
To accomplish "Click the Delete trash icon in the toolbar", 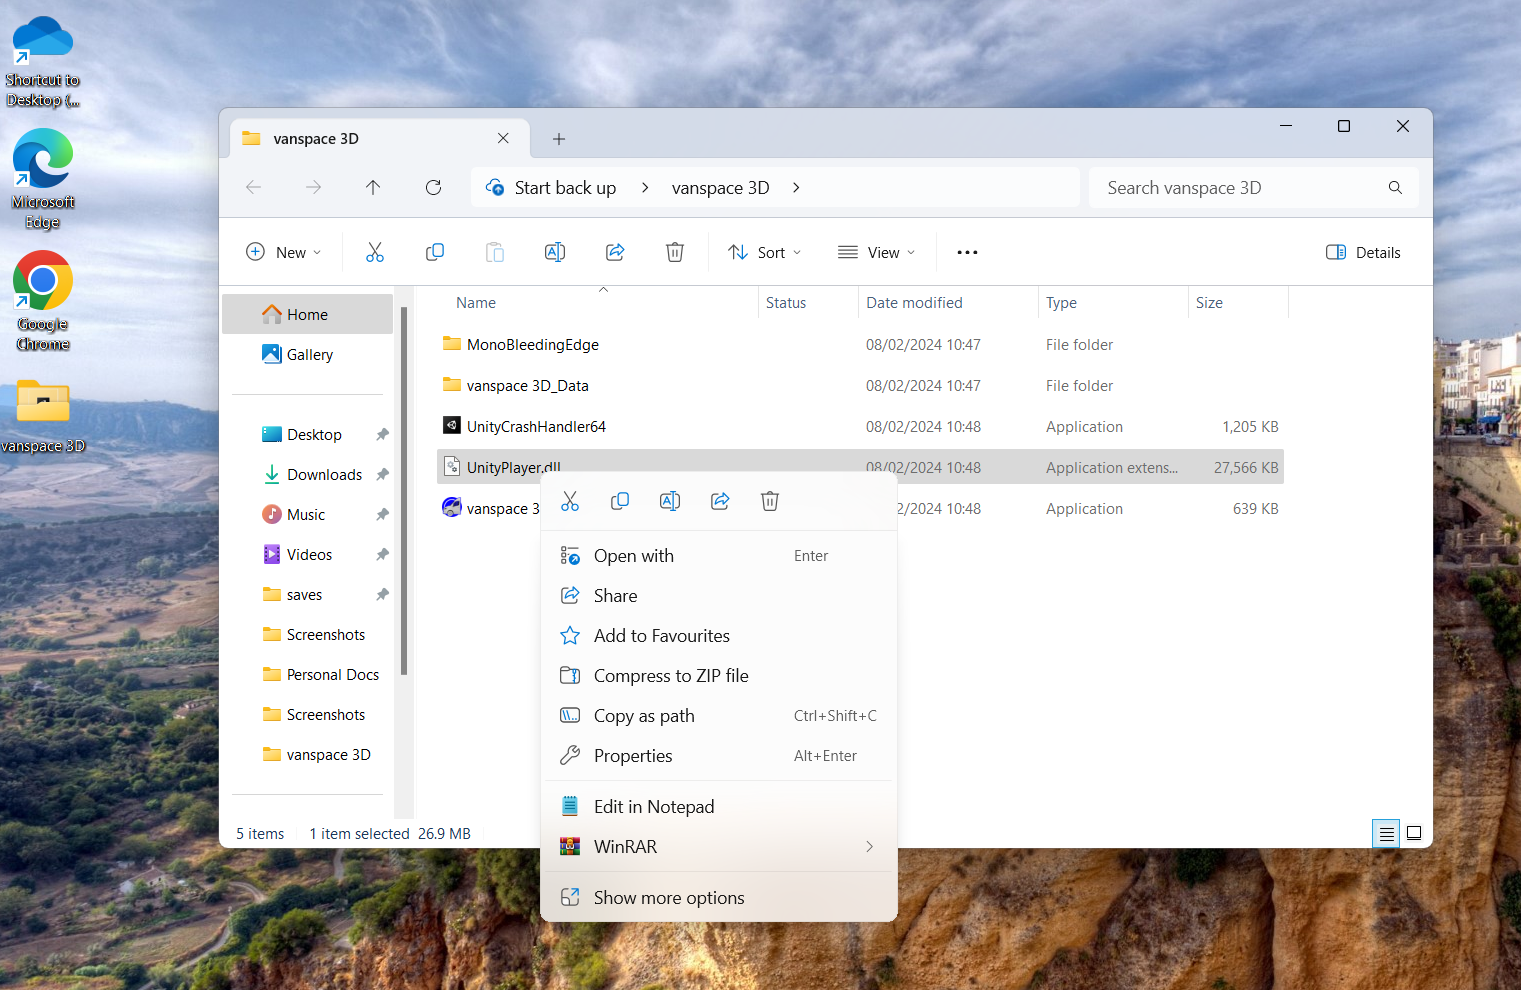I will coord(675,252).
